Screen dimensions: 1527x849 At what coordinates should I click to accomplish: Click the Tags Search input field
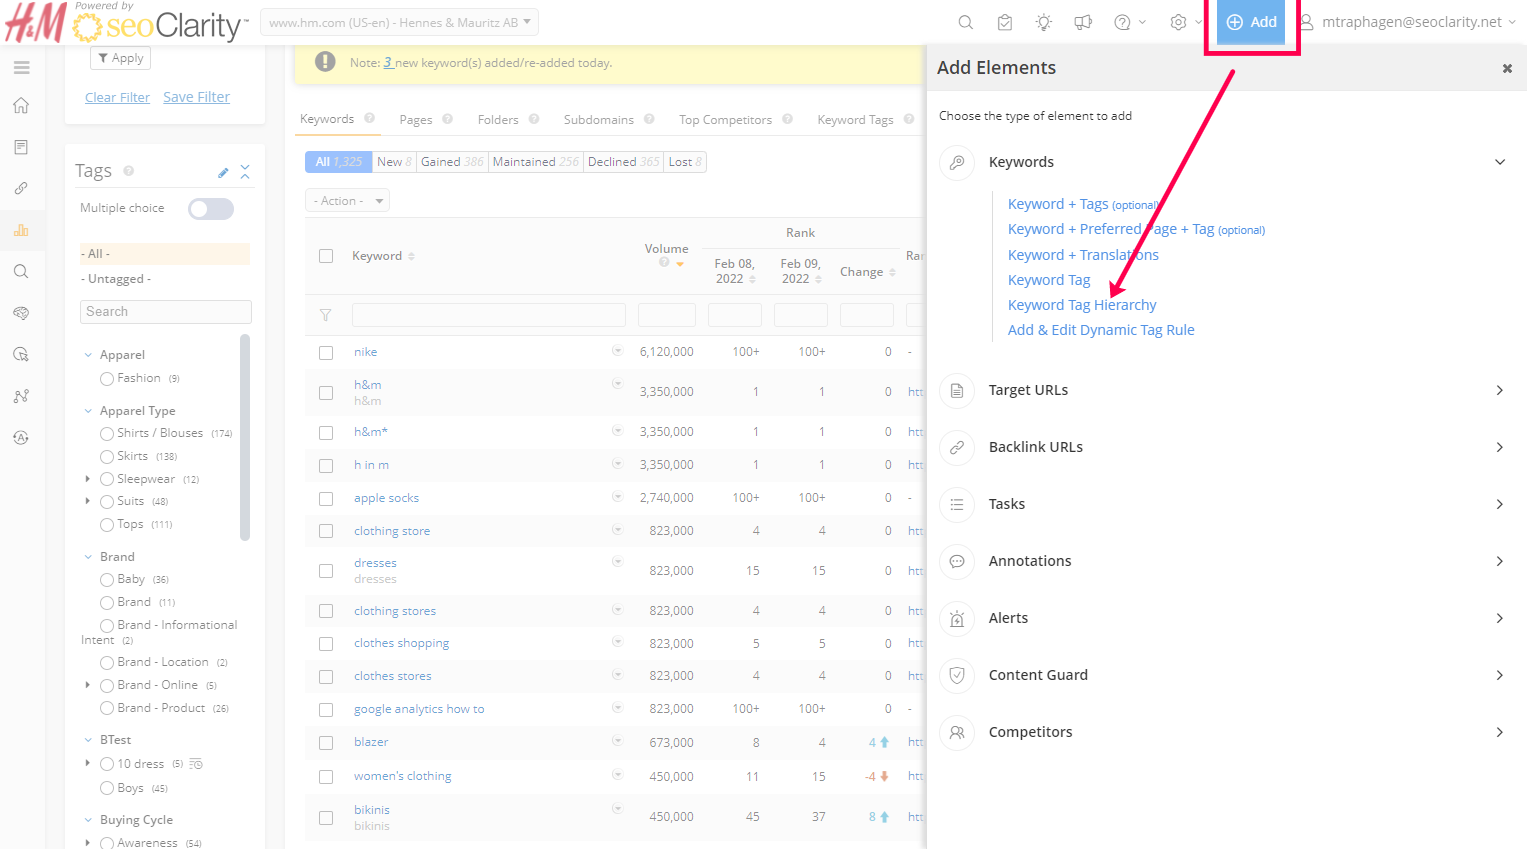[165, 312]
